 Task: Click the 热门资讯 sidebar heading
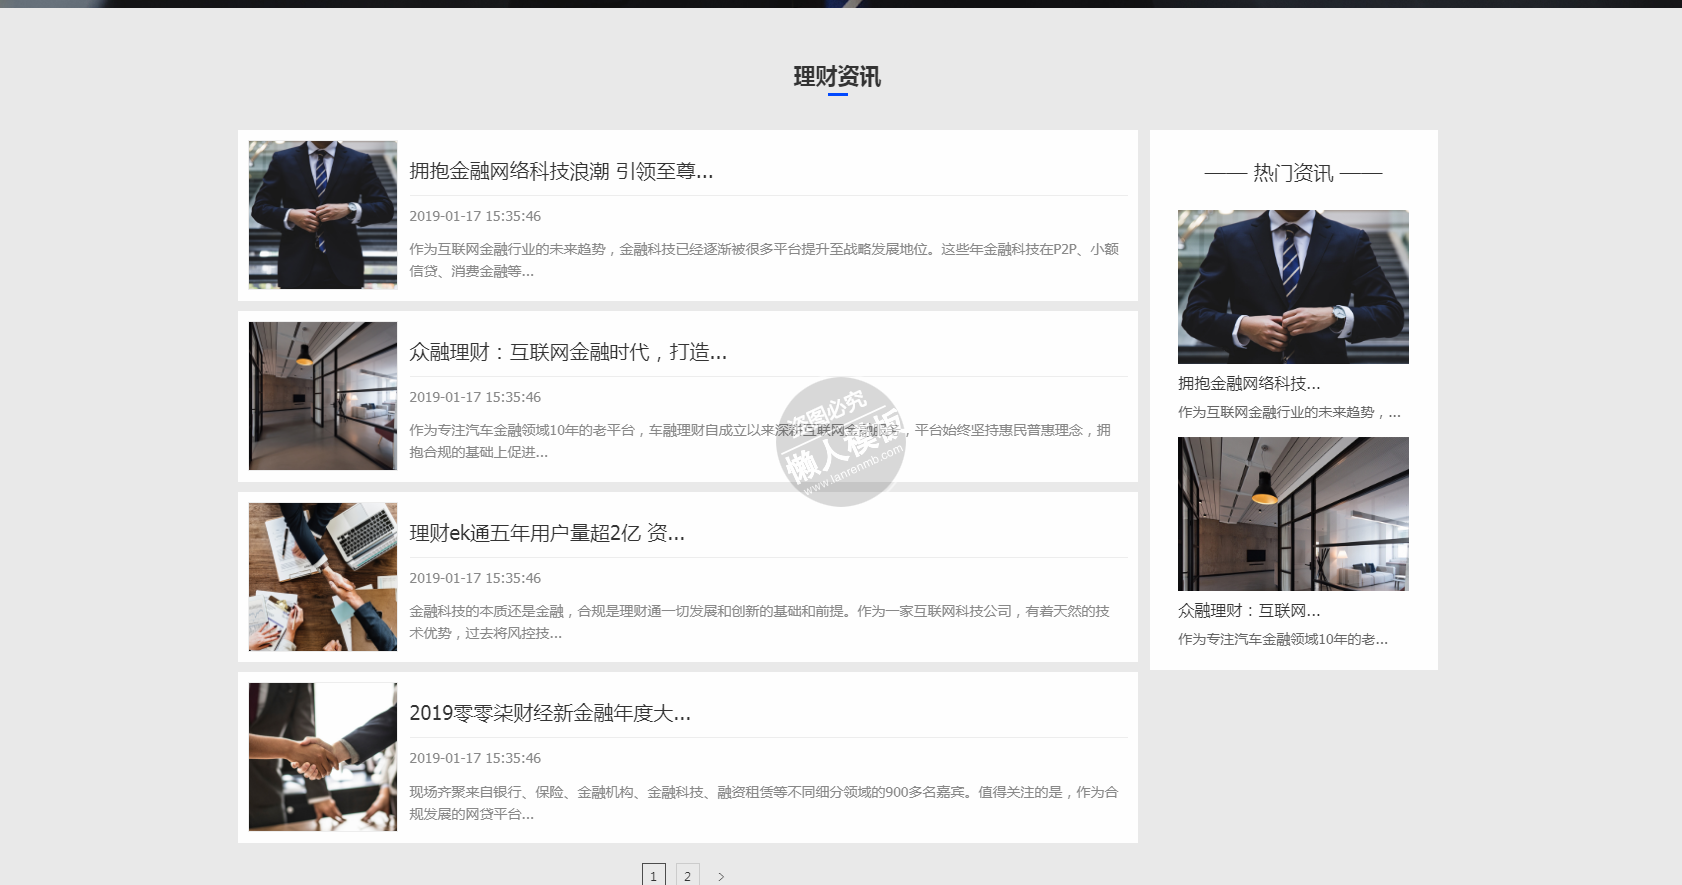coord(1292,173)
